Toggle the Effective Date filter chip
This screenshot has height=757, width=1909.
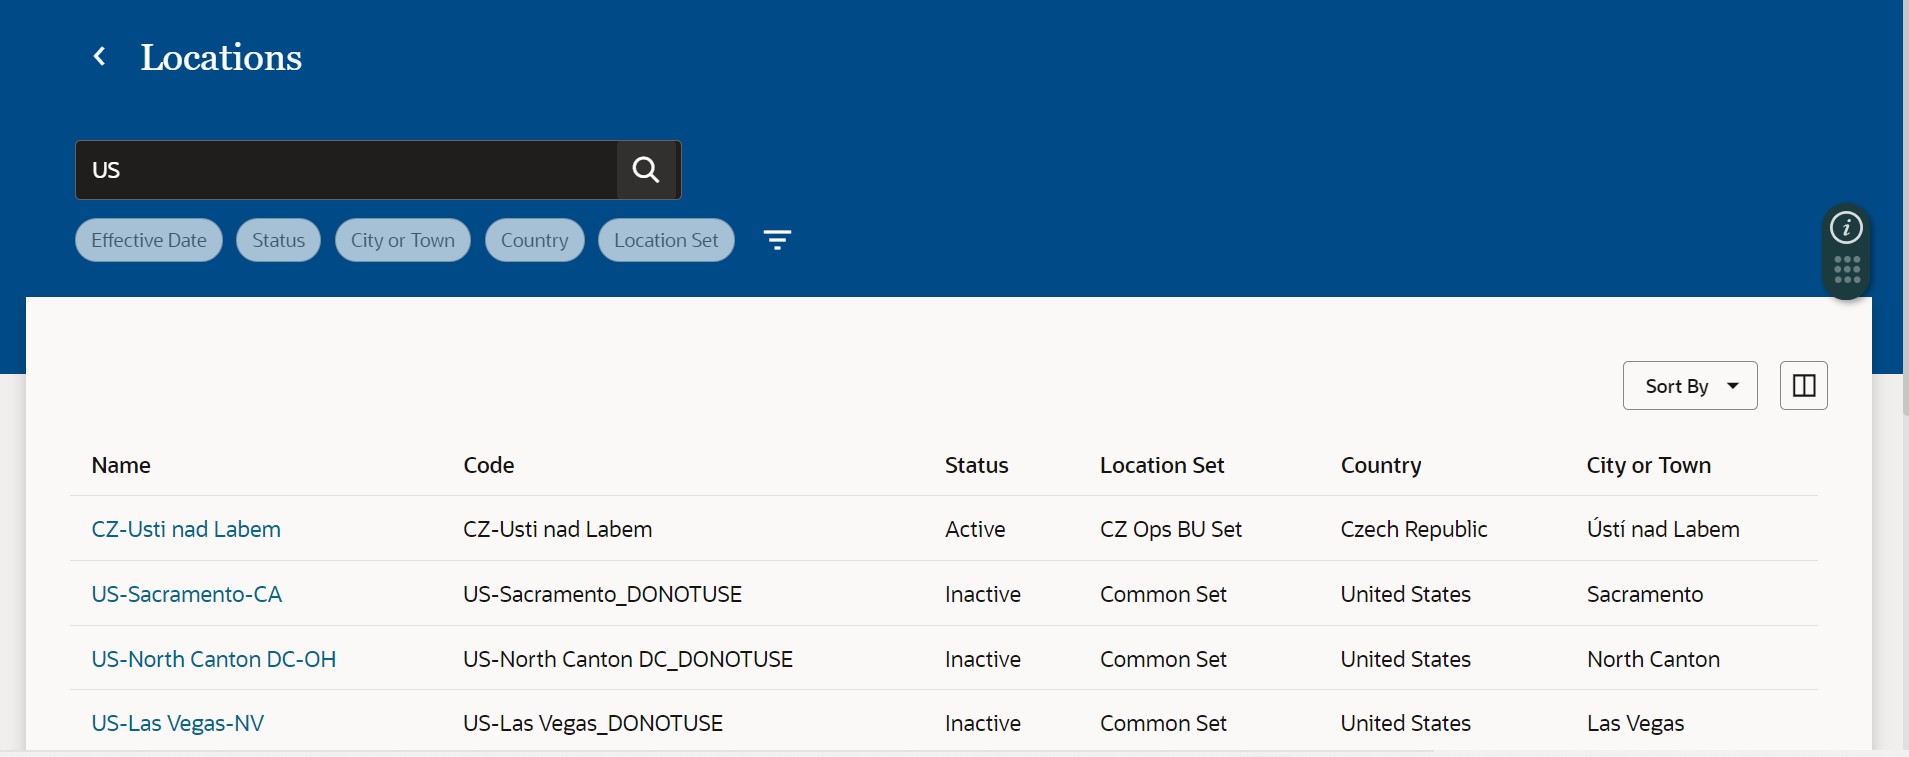click(149, 240)
